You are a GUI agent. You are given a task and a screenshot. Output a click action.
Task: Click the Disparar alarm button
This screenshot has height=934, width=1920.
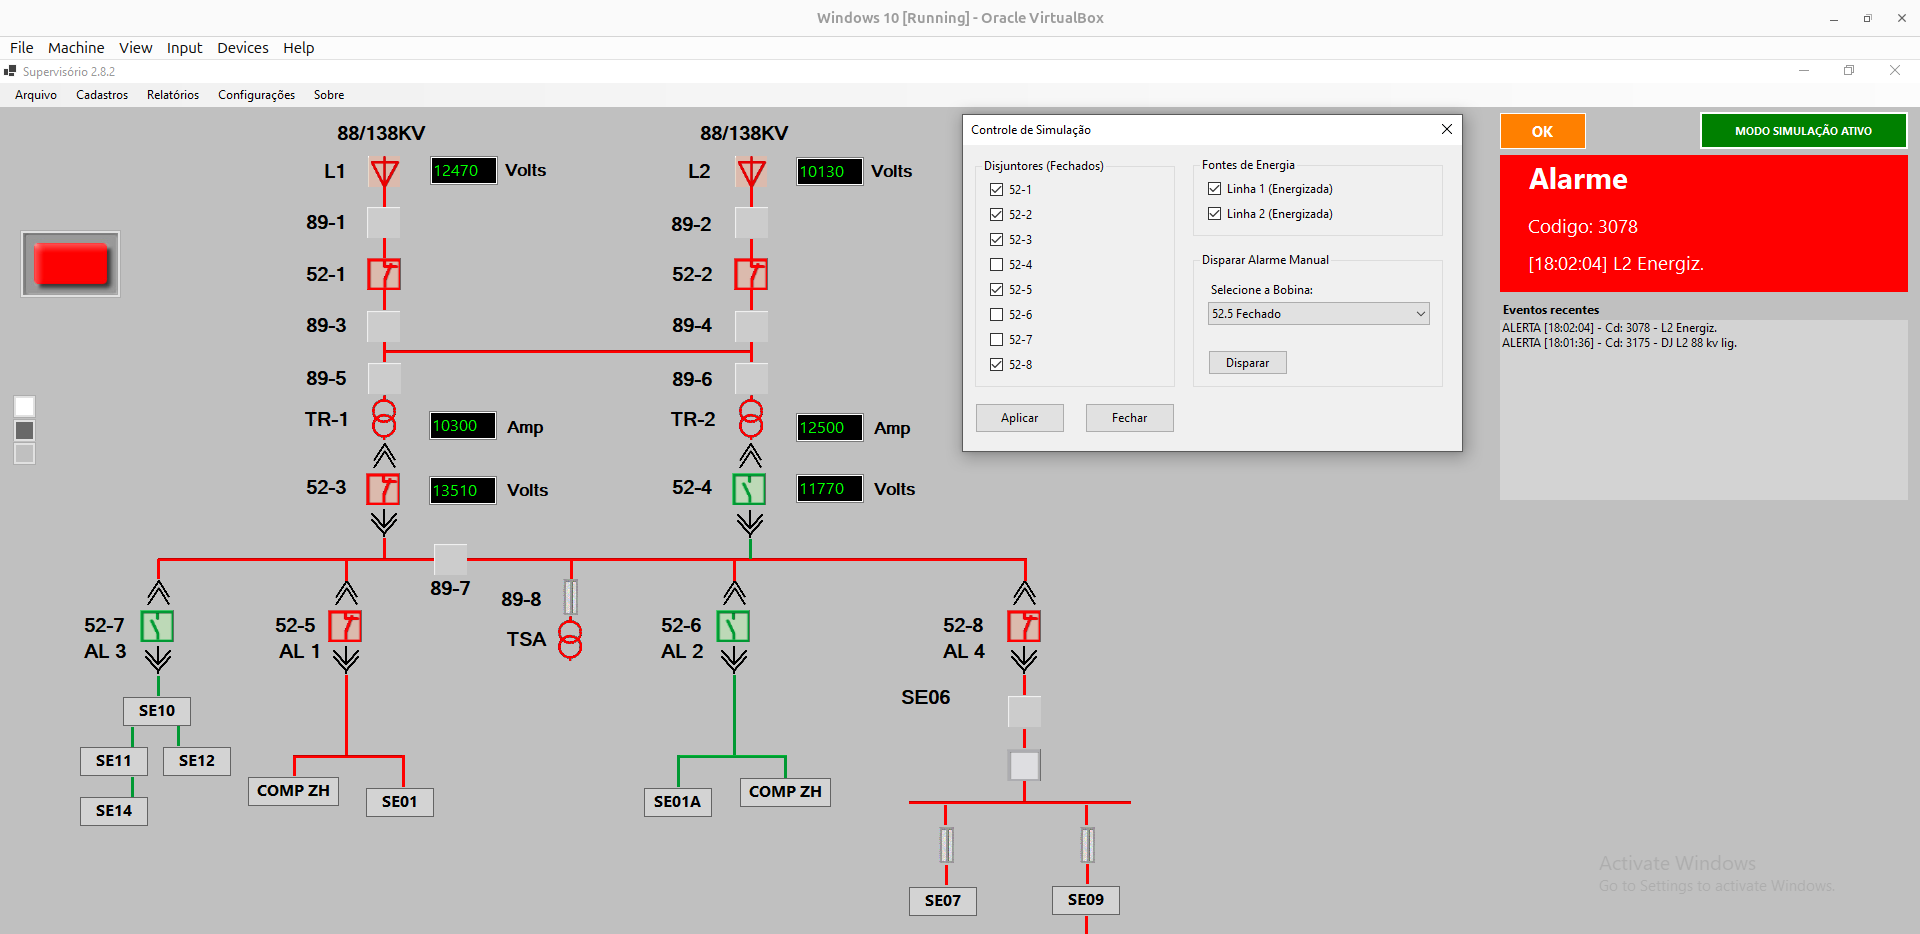(1248, 363)
